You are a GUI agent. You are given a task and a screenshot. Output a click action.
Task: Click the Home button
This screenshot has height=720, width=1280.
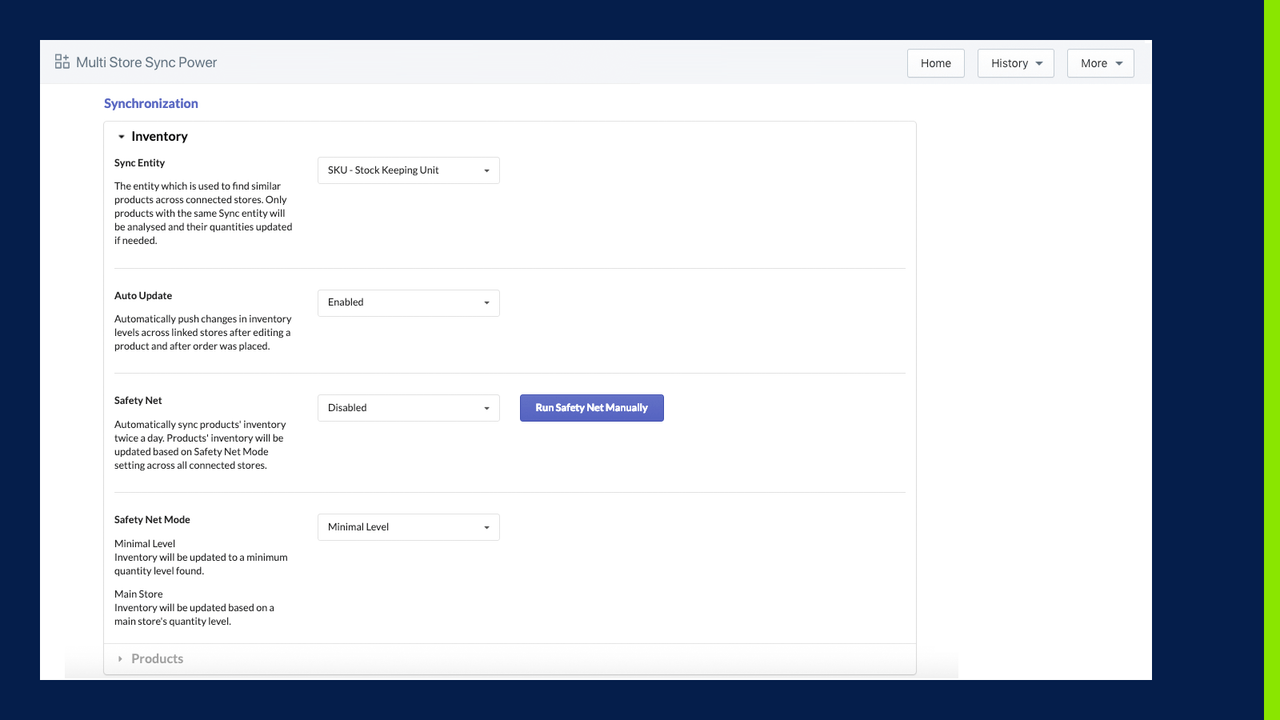click(x=935, y=62)
